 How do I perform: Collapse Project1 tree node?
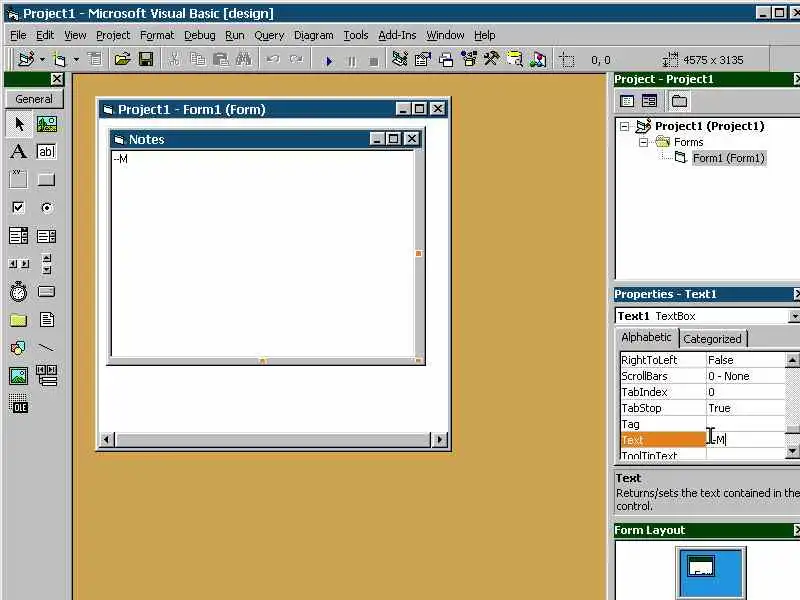click(x=624, y=126)
